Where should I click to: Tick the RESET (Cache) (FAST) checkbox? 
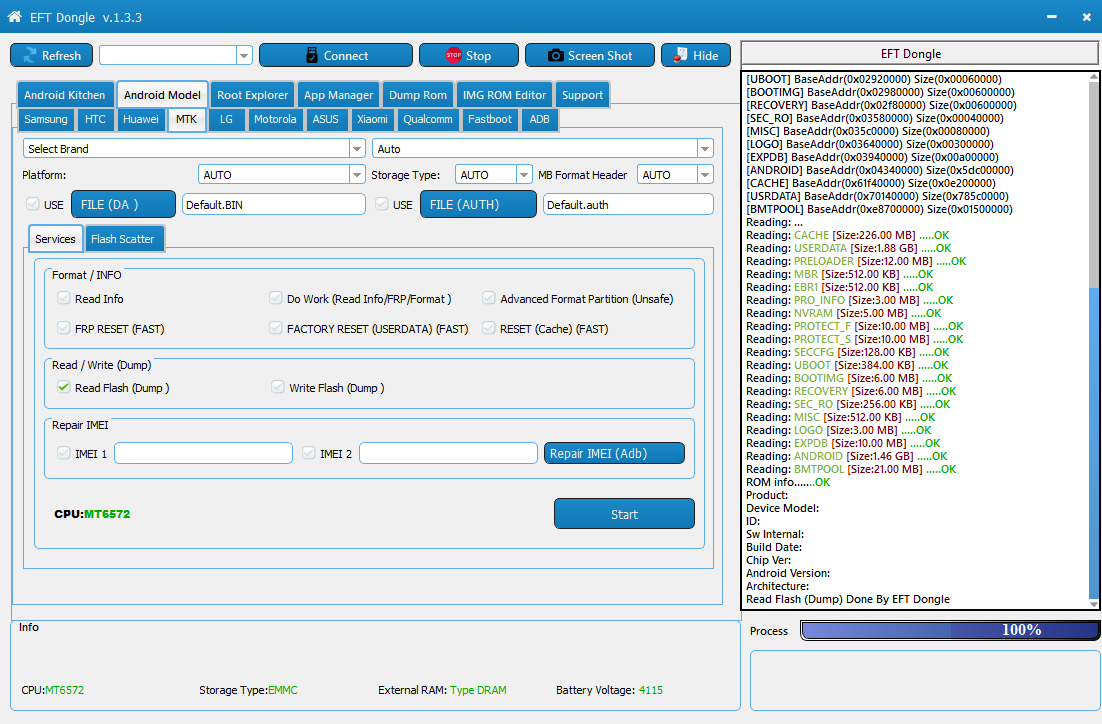tap(488, 328)
